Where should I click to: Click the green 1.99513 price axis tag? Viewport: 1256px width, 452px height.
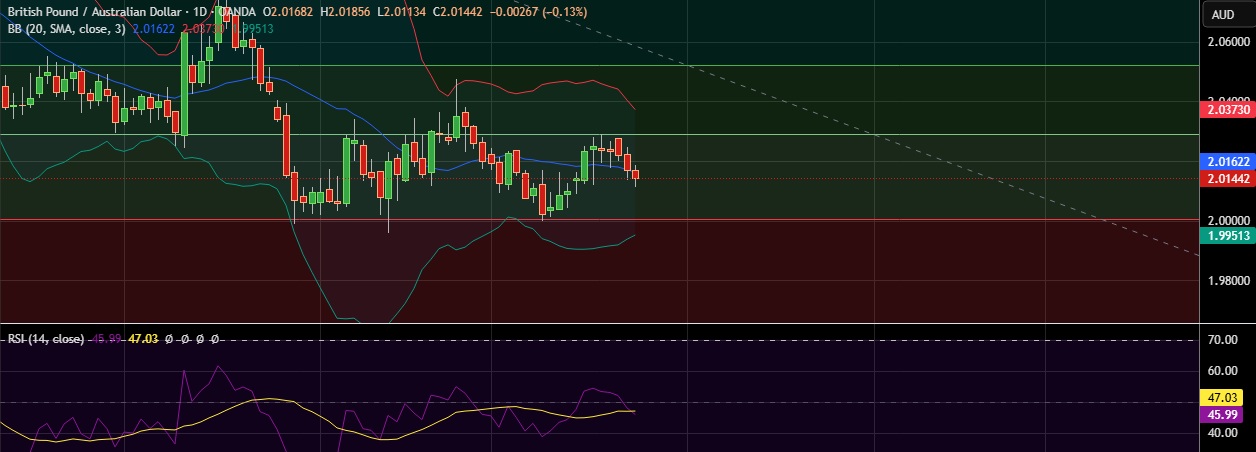point(1226,235)
